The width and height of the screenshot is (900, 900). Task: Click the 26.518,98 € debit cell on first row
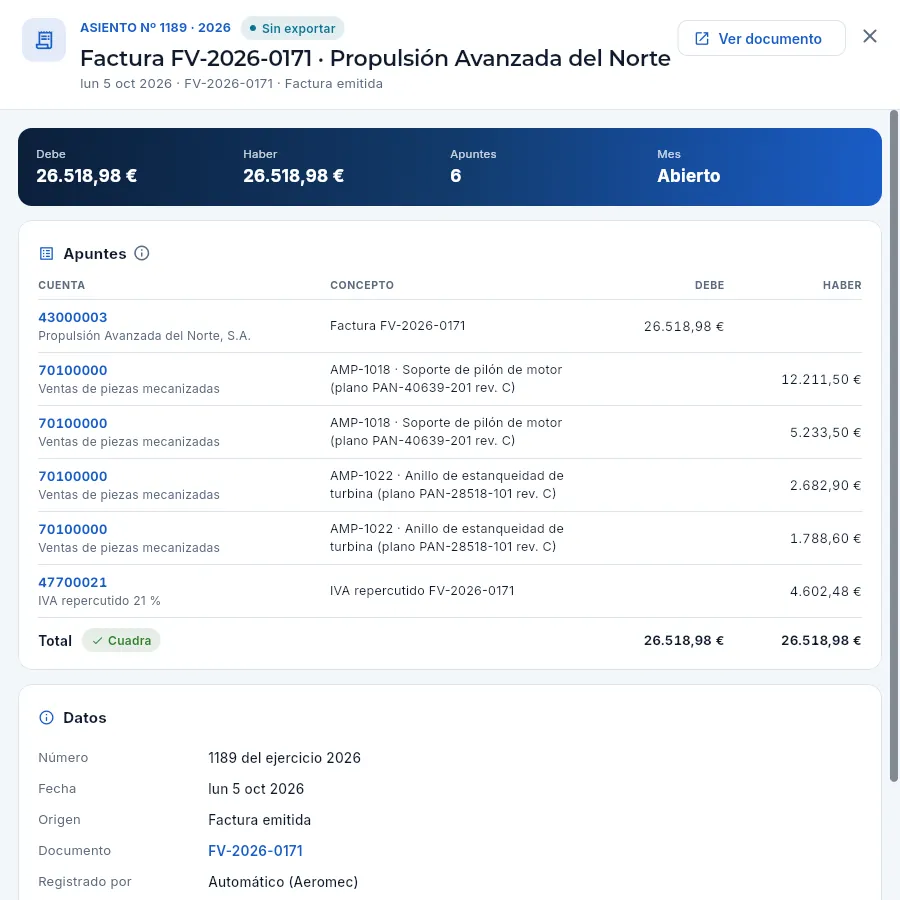pyautogui.click(x=684, y=327)
